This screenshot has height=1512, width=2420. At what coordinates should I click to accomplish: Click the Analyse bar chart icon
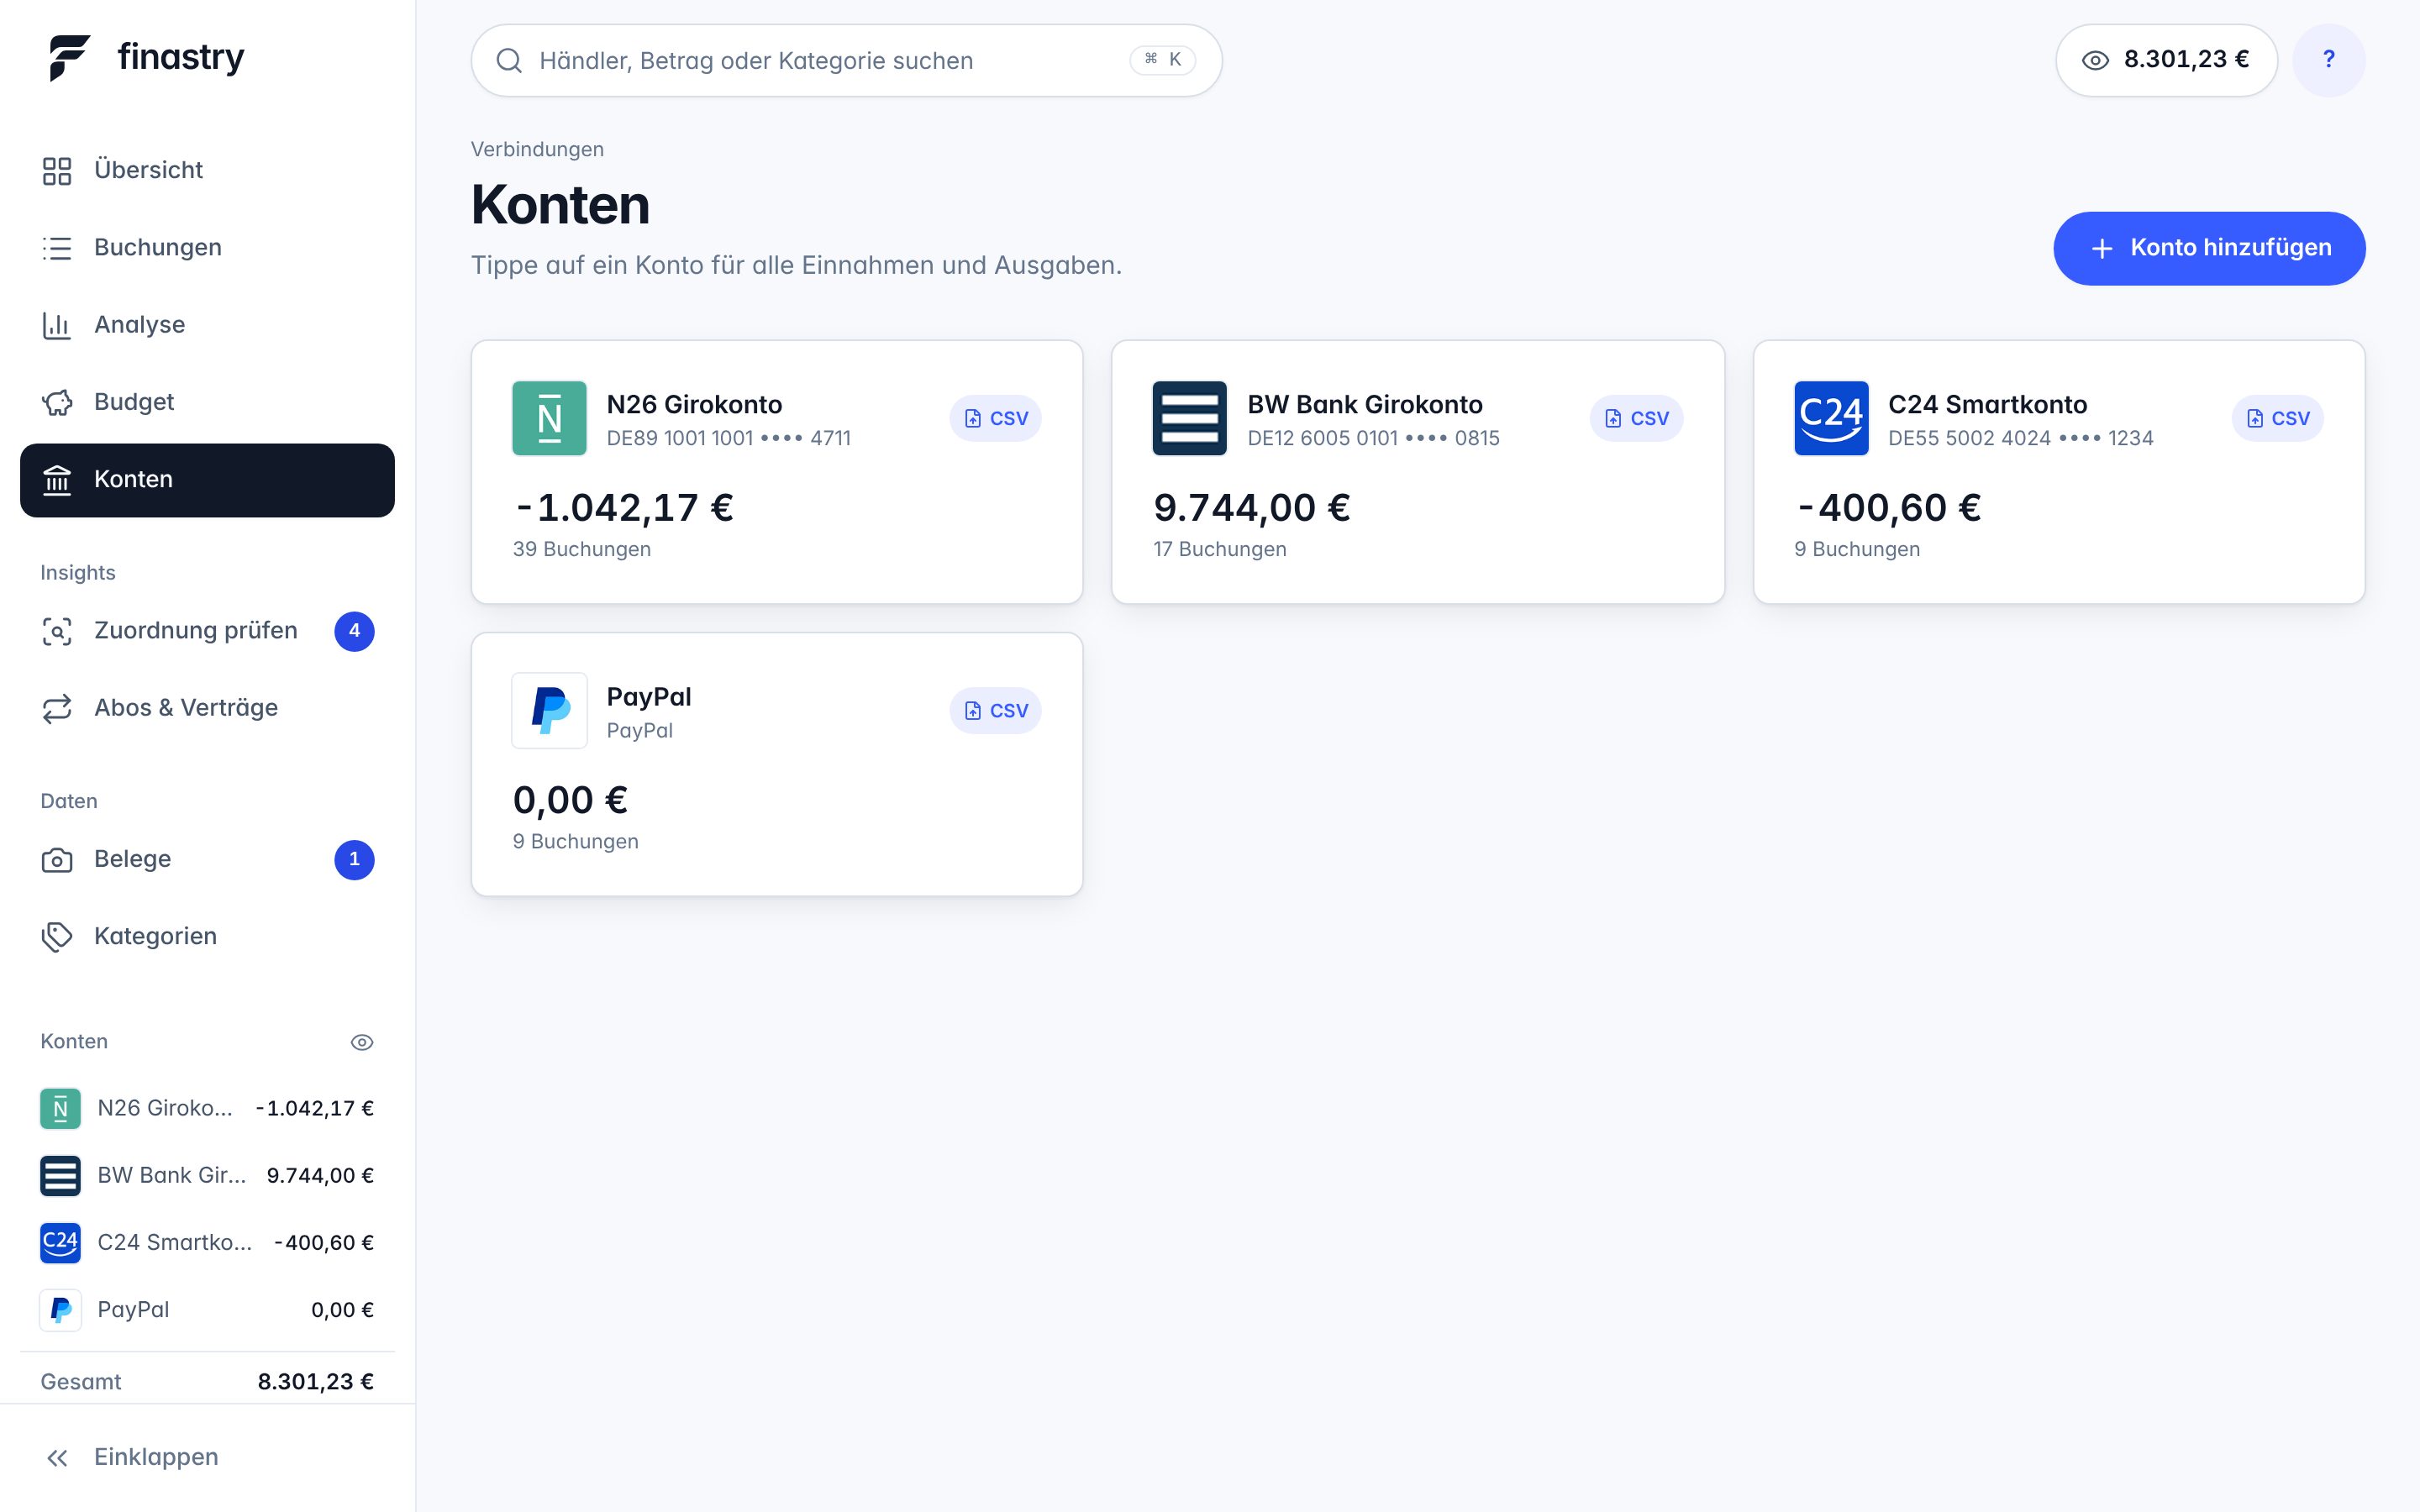point(57,325)
